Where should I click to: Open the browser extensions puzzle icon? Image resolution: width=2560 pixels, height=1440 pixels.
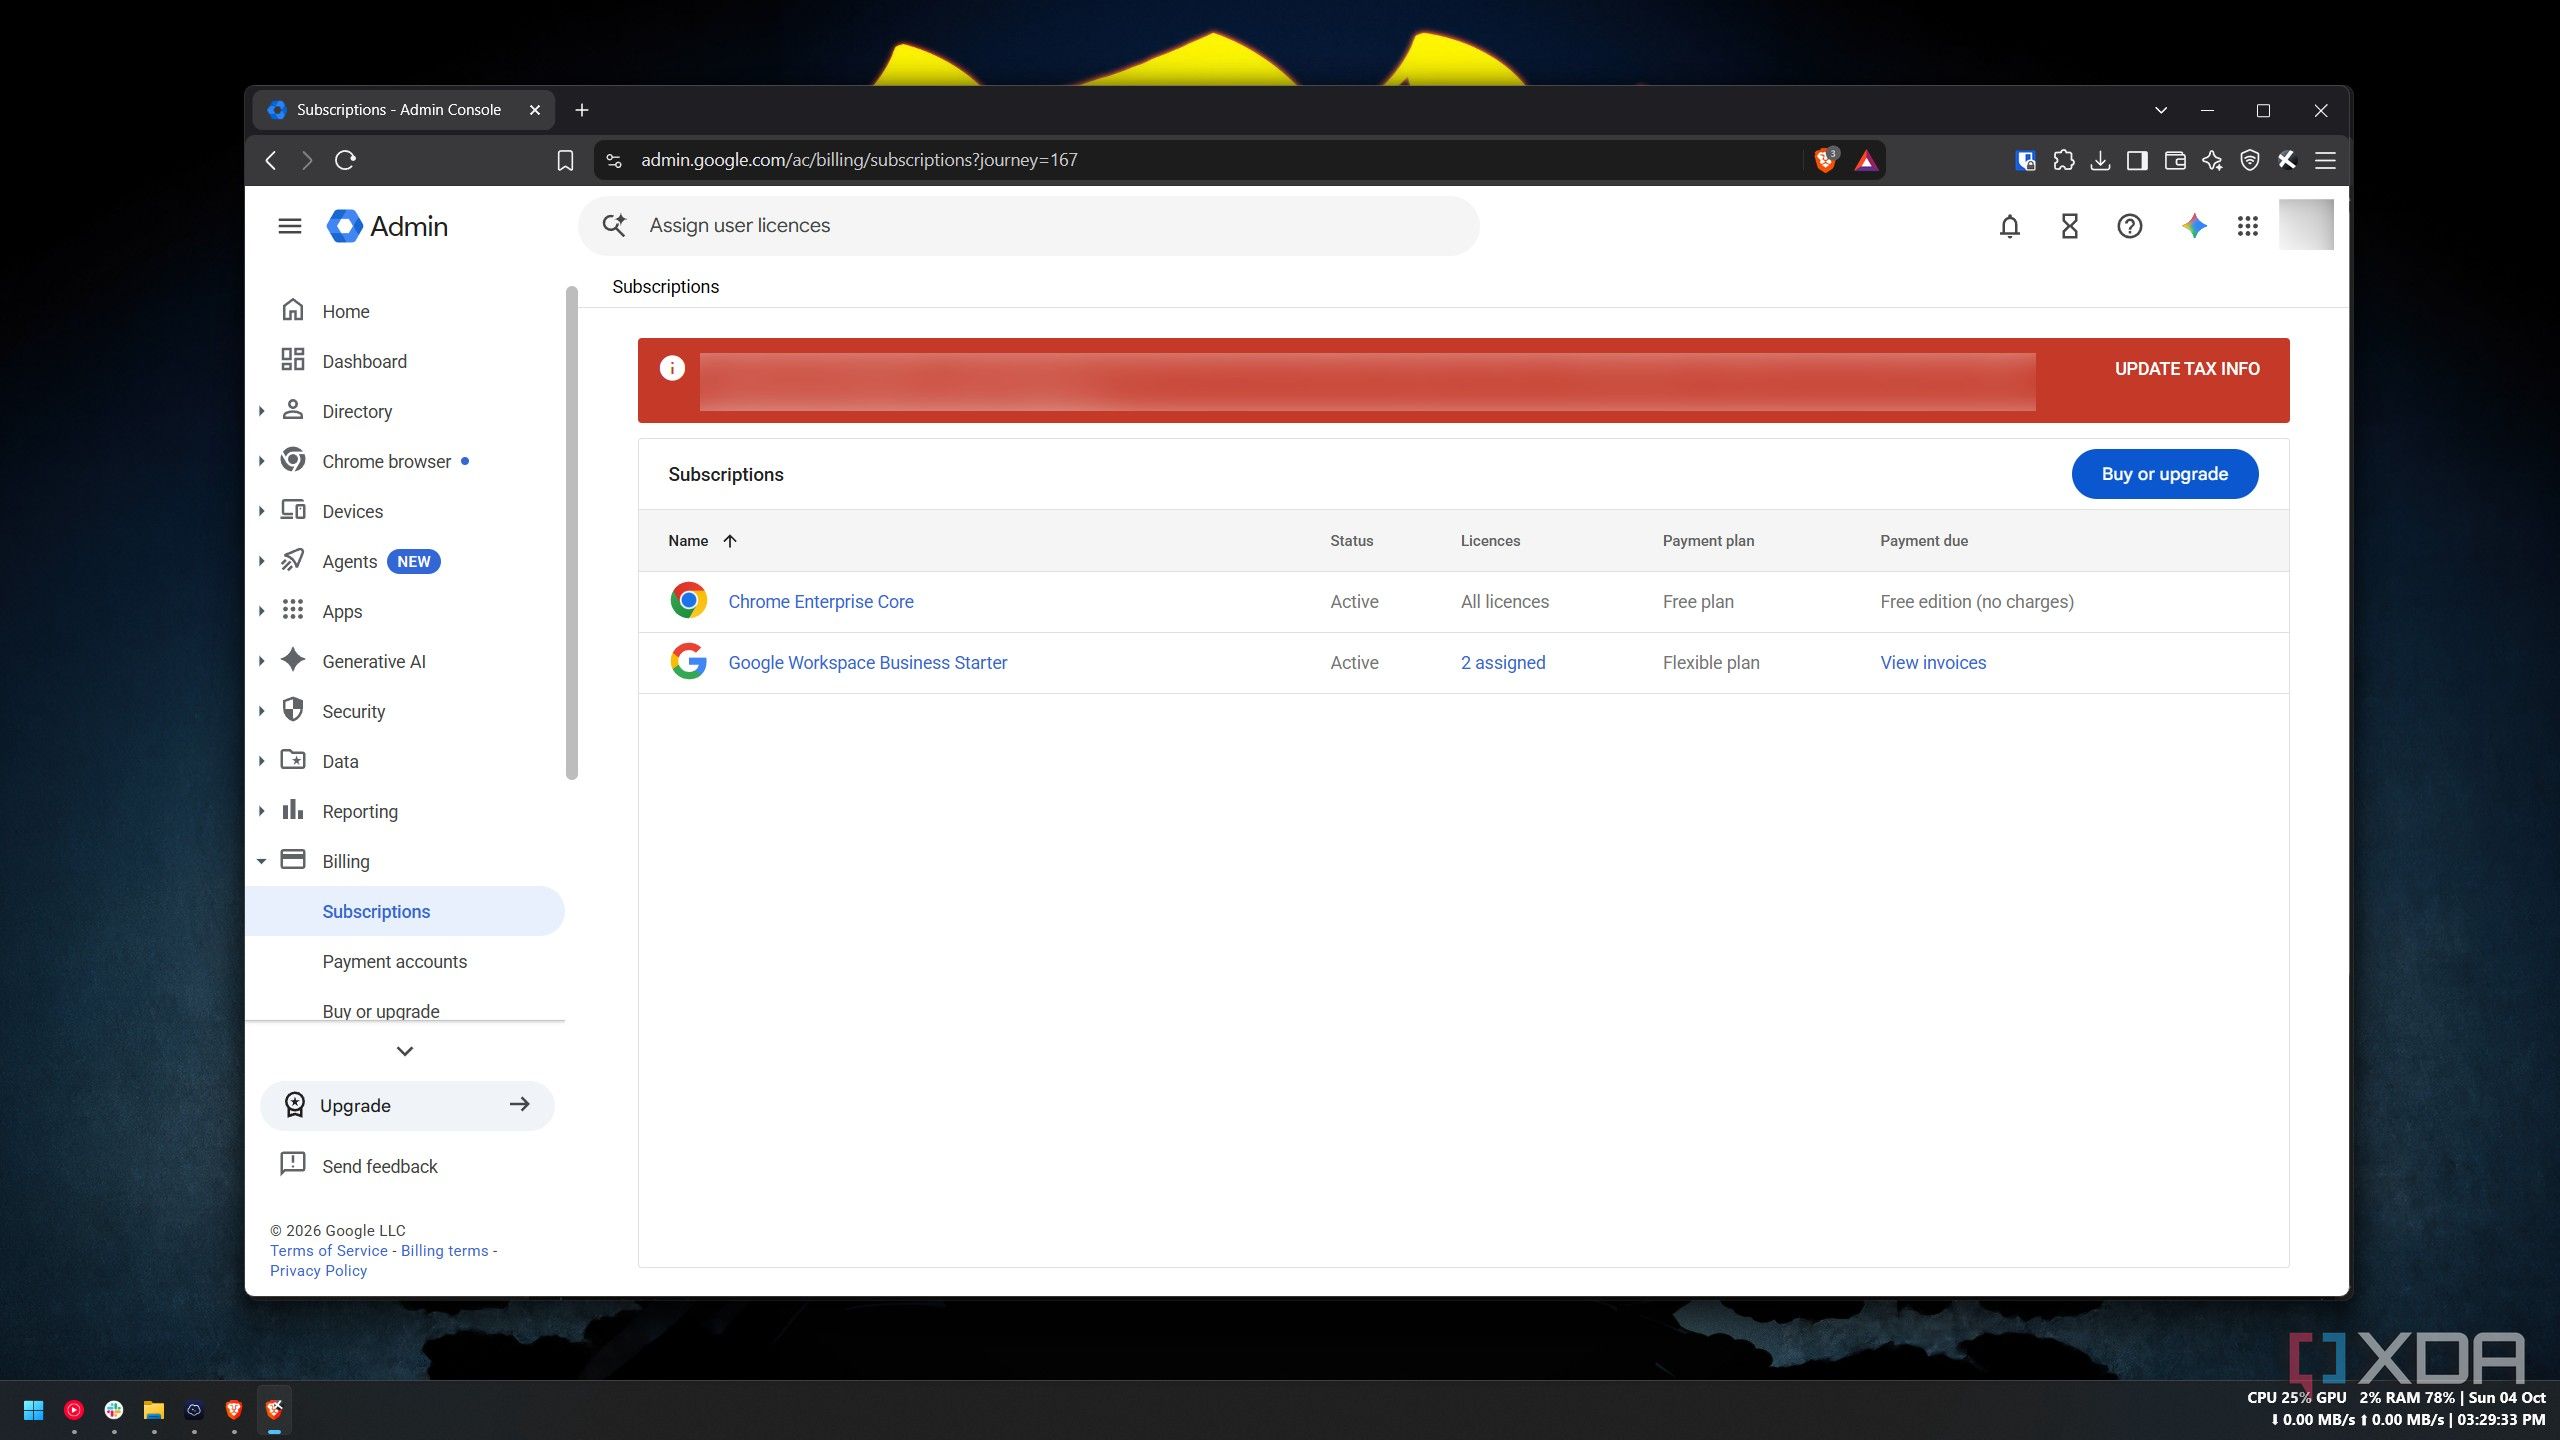pyautogui.click(x=2063, y=160)
